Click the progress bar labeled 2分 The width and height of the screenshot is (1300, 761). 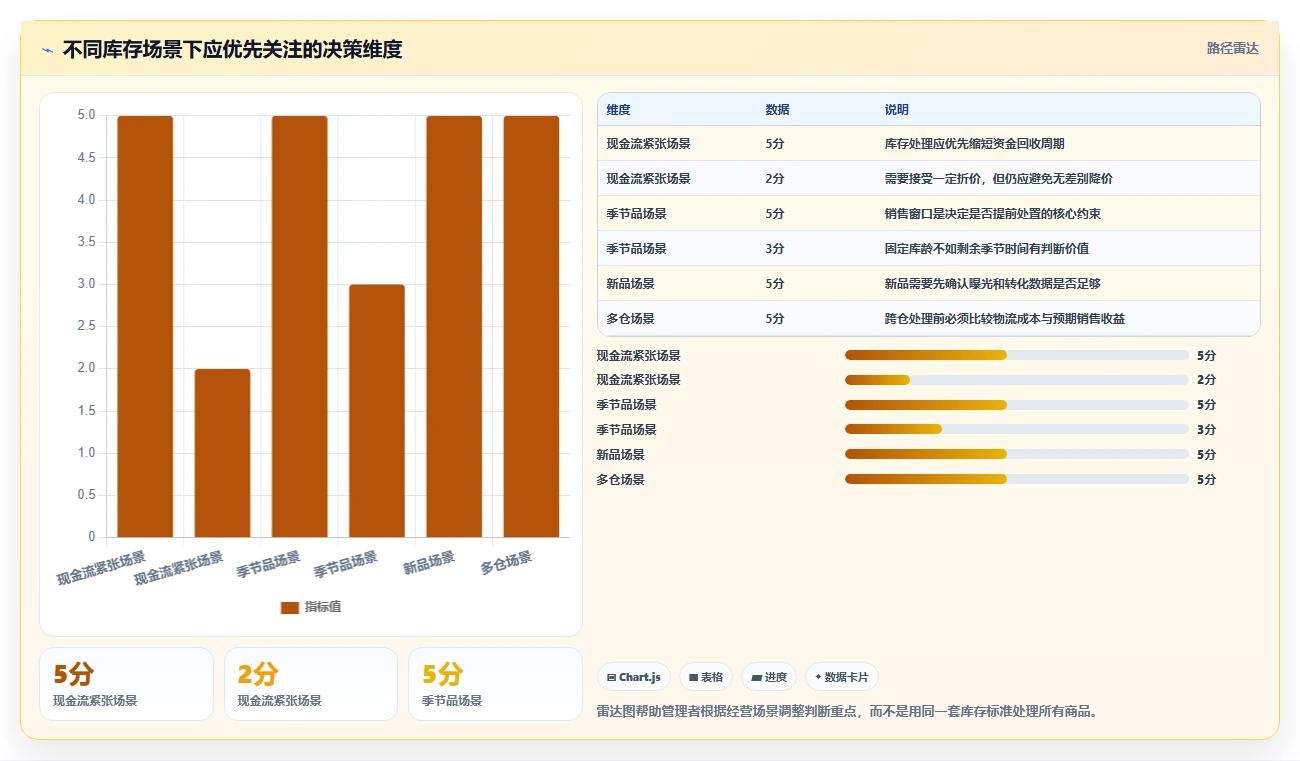tap(1017, 380)
